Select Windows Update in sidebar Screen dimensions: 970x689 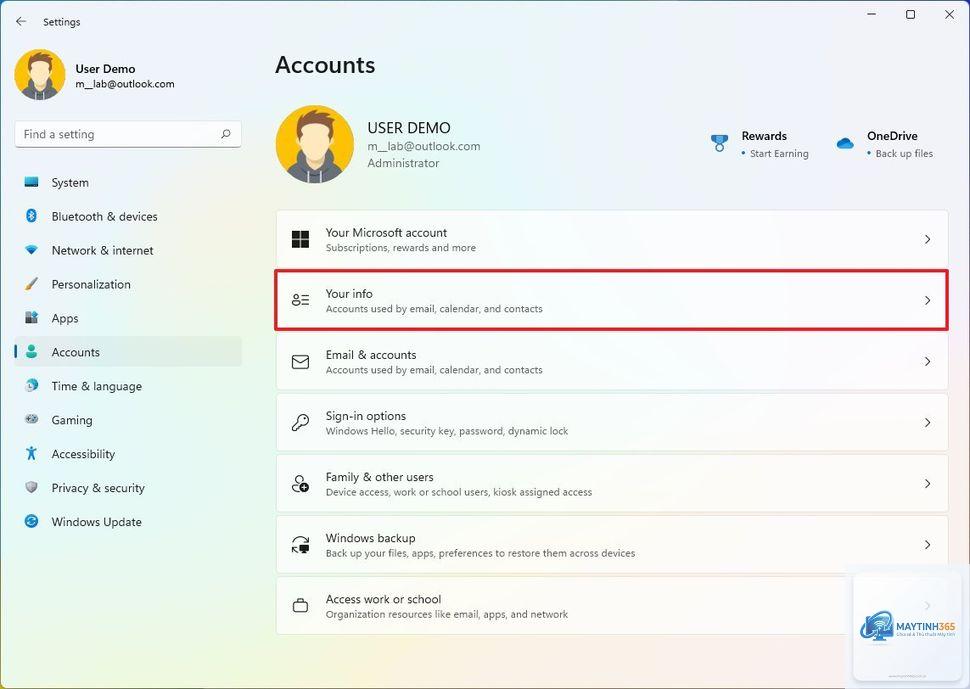click(128, 522)
